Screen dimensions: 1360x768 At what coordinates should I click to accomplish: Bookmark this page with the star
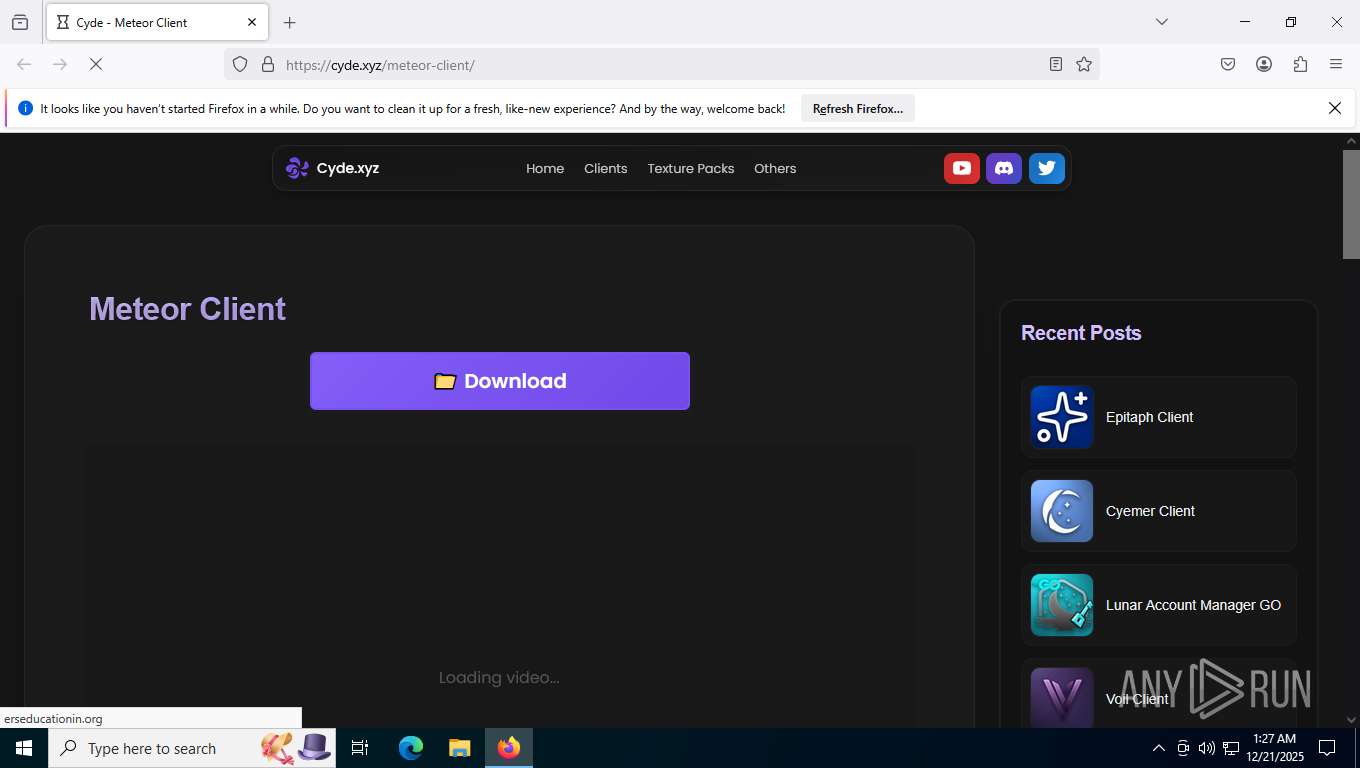pos(1084,64)
